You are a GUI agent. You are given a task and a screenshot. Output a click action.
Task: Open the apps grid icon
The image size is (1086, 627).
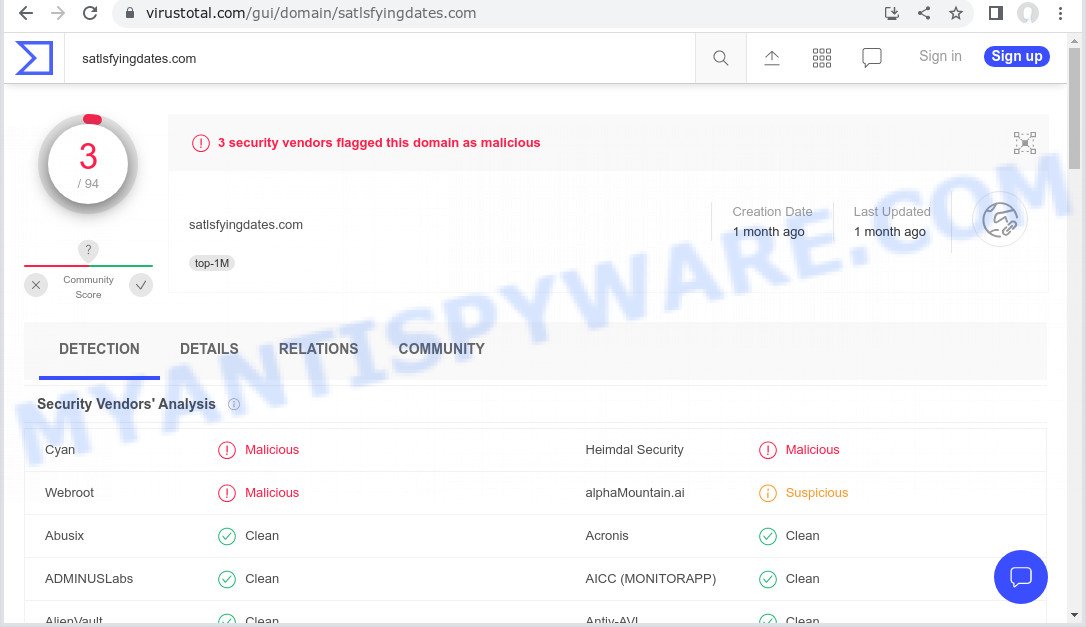(x=821, y=58)
